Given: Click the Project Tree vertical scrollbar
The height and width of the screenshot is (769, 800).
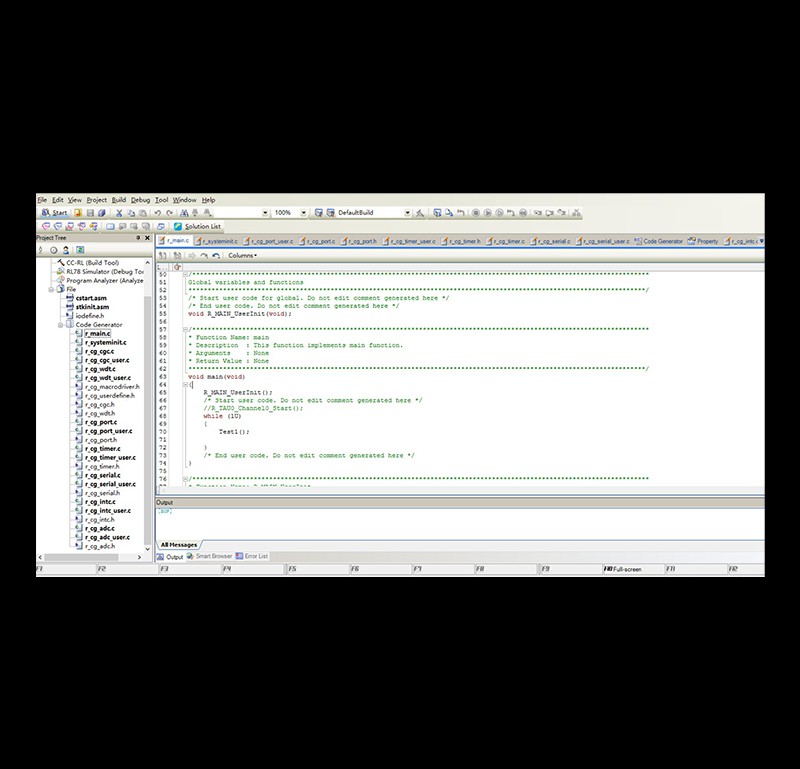Looking at the screenshot, I should pos(148,406).
